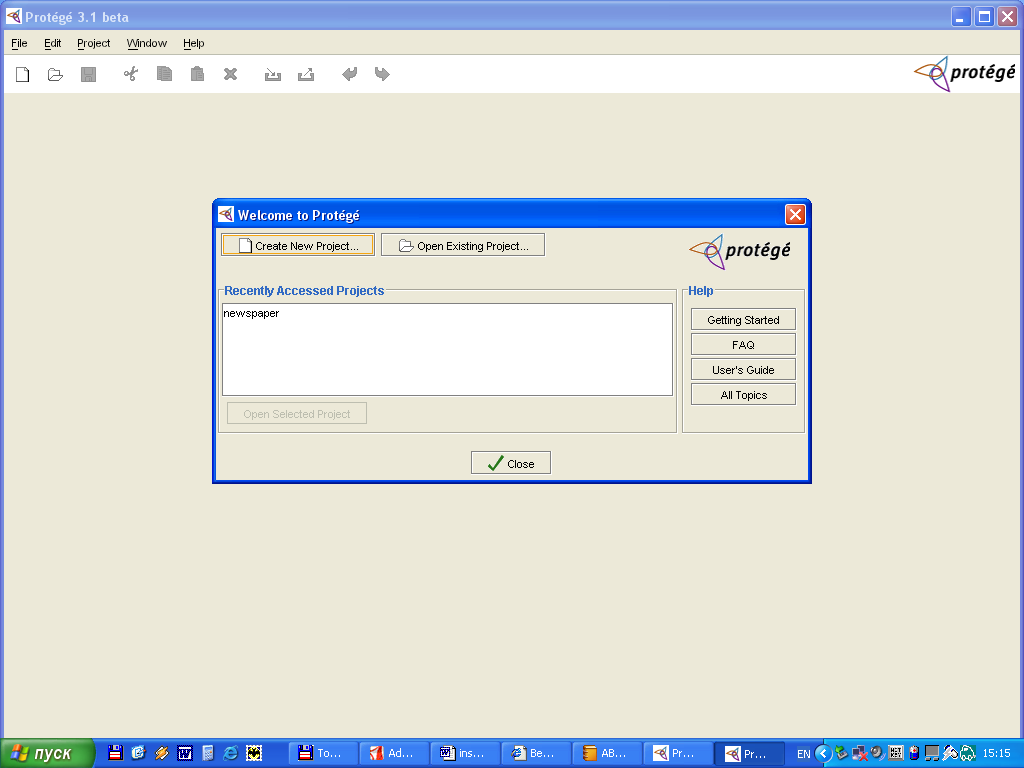Expand hidden tray icons arrow
This screenshot has width=1024, height=768.
point(824,754)
